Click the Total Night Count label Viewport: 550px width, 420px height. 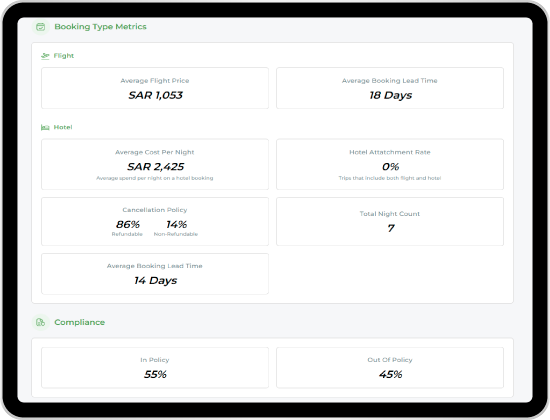(x=390, y=214)
